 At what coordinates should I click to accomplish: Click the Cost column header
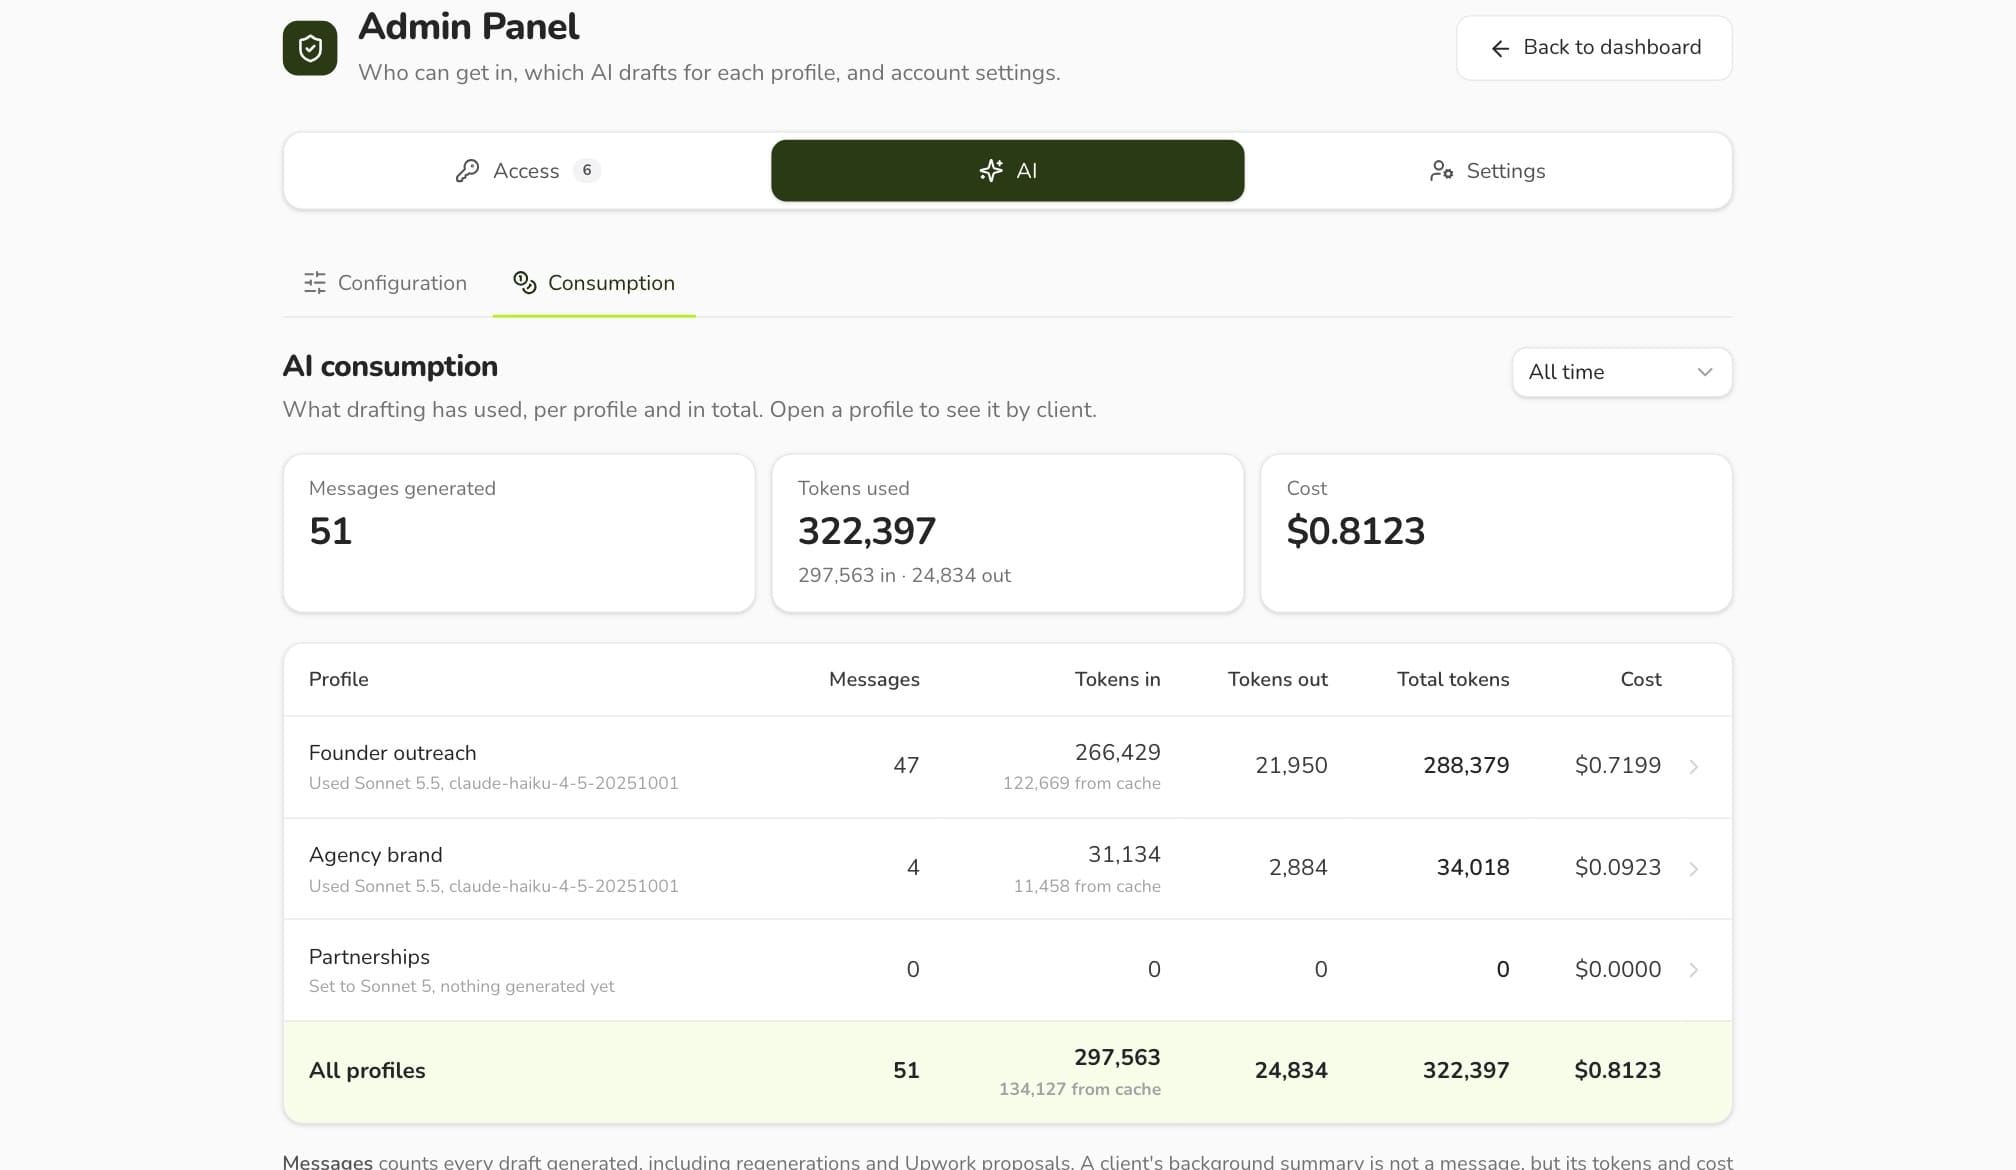[x=1641, y=679]
